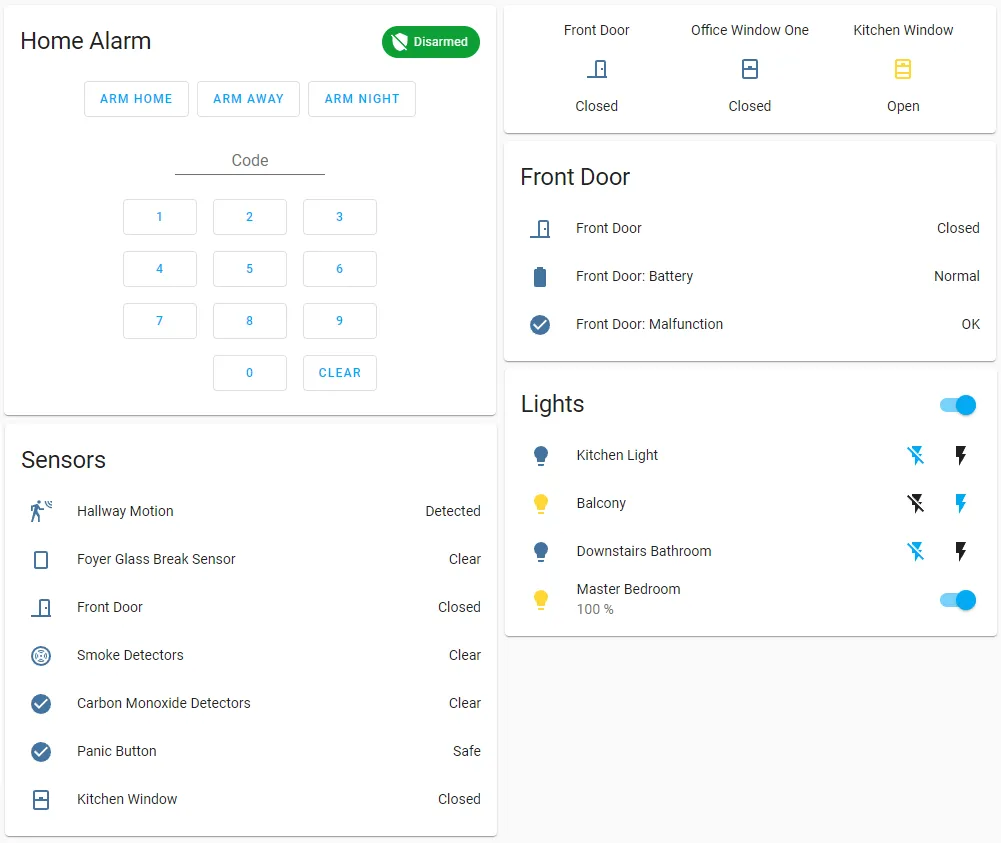This screenshot has width=1001, height=843.
Task: Tap keypad digit 1
Action: coord(160,217)
